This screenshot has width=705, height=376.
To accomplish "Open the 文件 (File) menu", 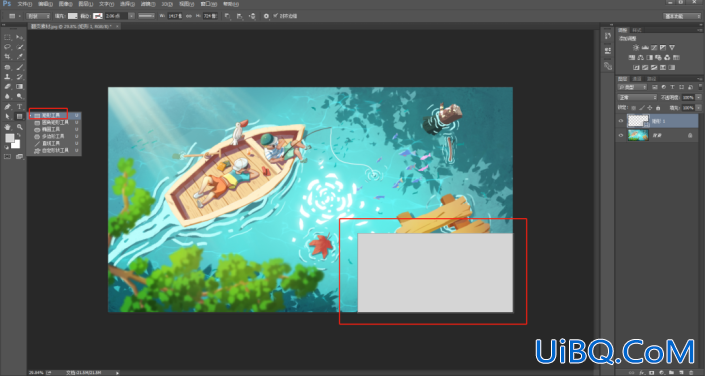I will (24, 4).
